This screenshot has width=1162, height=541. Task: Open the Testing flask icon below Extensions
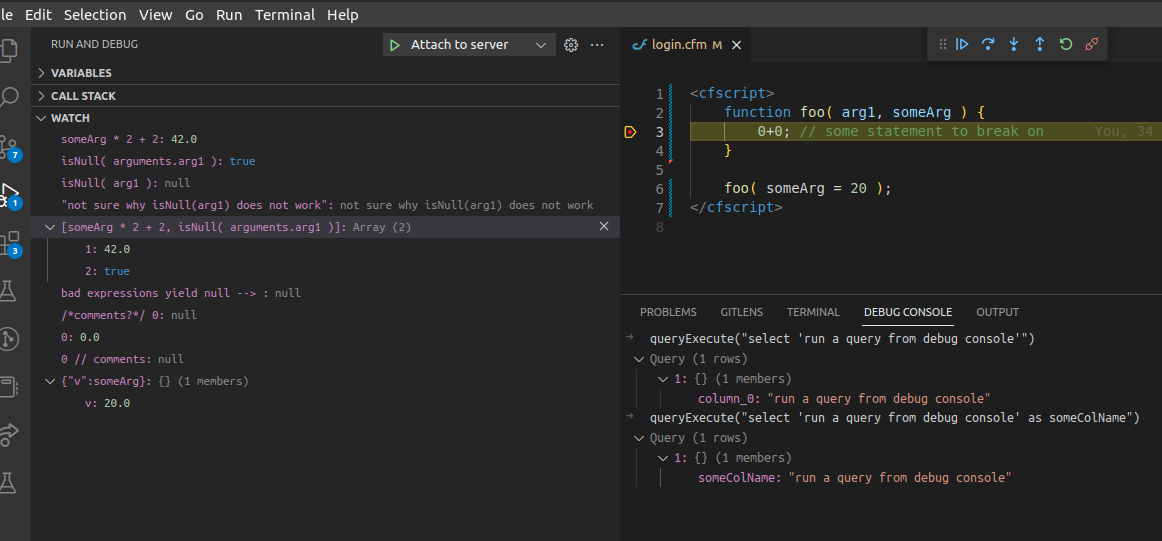[x=8, y=291]
